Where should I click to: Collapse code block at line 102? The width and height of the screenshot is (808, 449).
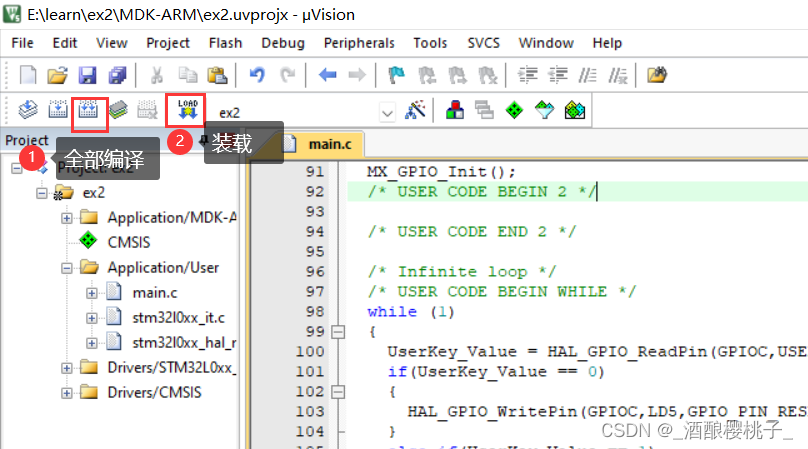(338, 392)
